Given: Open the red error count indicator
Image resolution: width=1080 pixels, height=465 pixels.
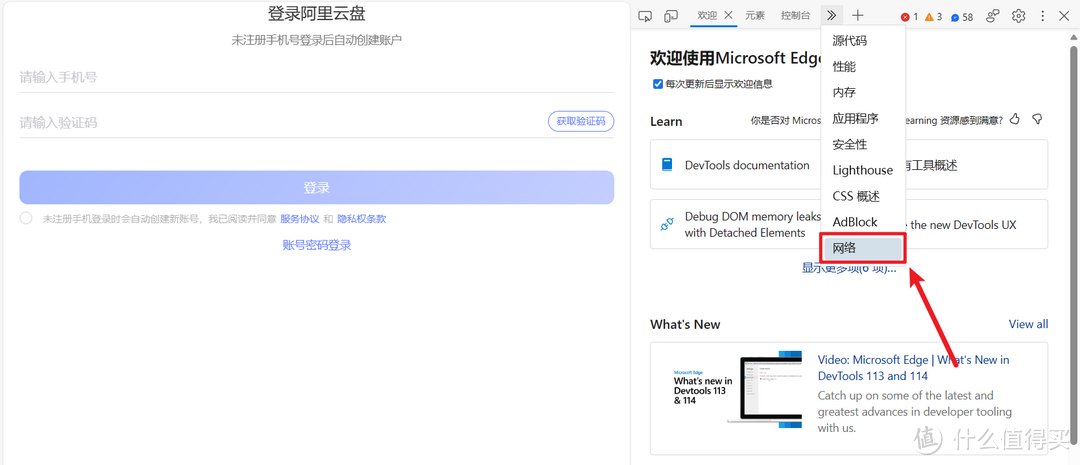Looking at the screenshot, I should pyautogui.click(x=909, y=17).
